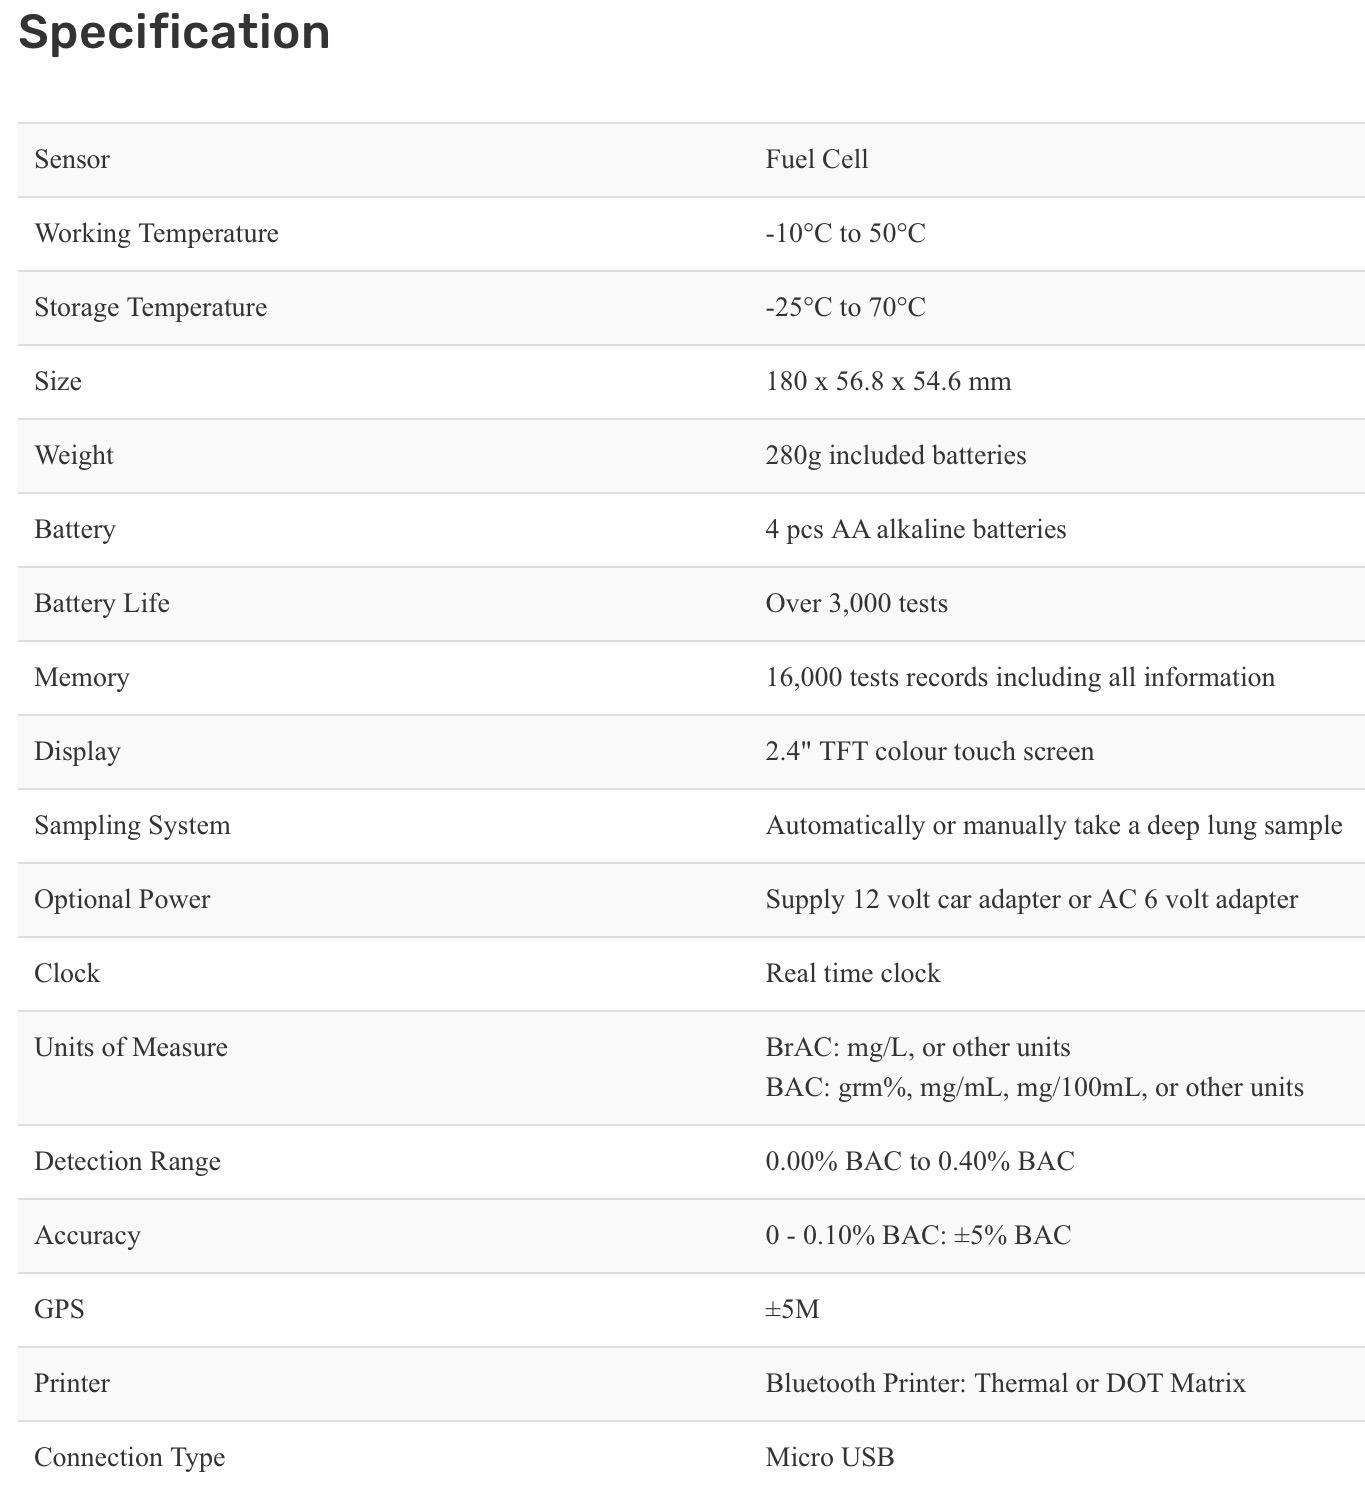
Task: Click the Real time clock value
Action: click(x=852, y=974)
